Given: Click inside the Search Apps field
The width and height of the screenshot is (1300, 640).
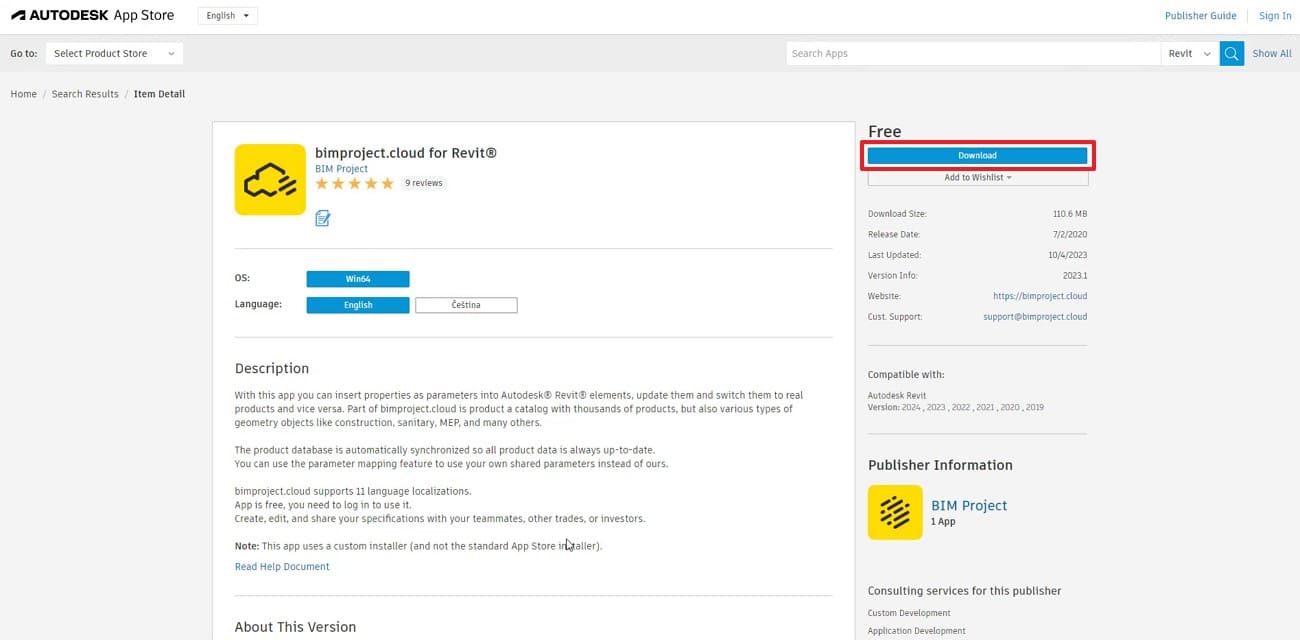Looking at the screenshot, I should click(970, 53).
